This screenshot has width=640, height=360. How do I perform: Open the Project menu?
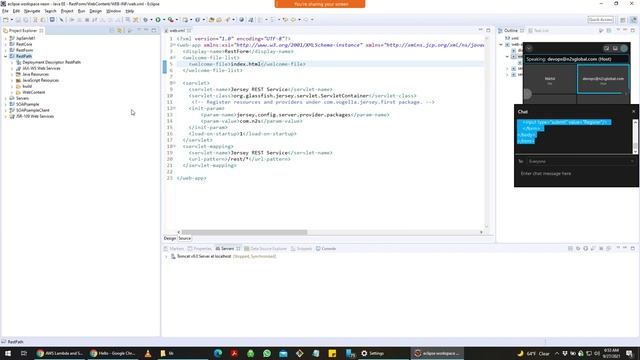click(67, 11)
